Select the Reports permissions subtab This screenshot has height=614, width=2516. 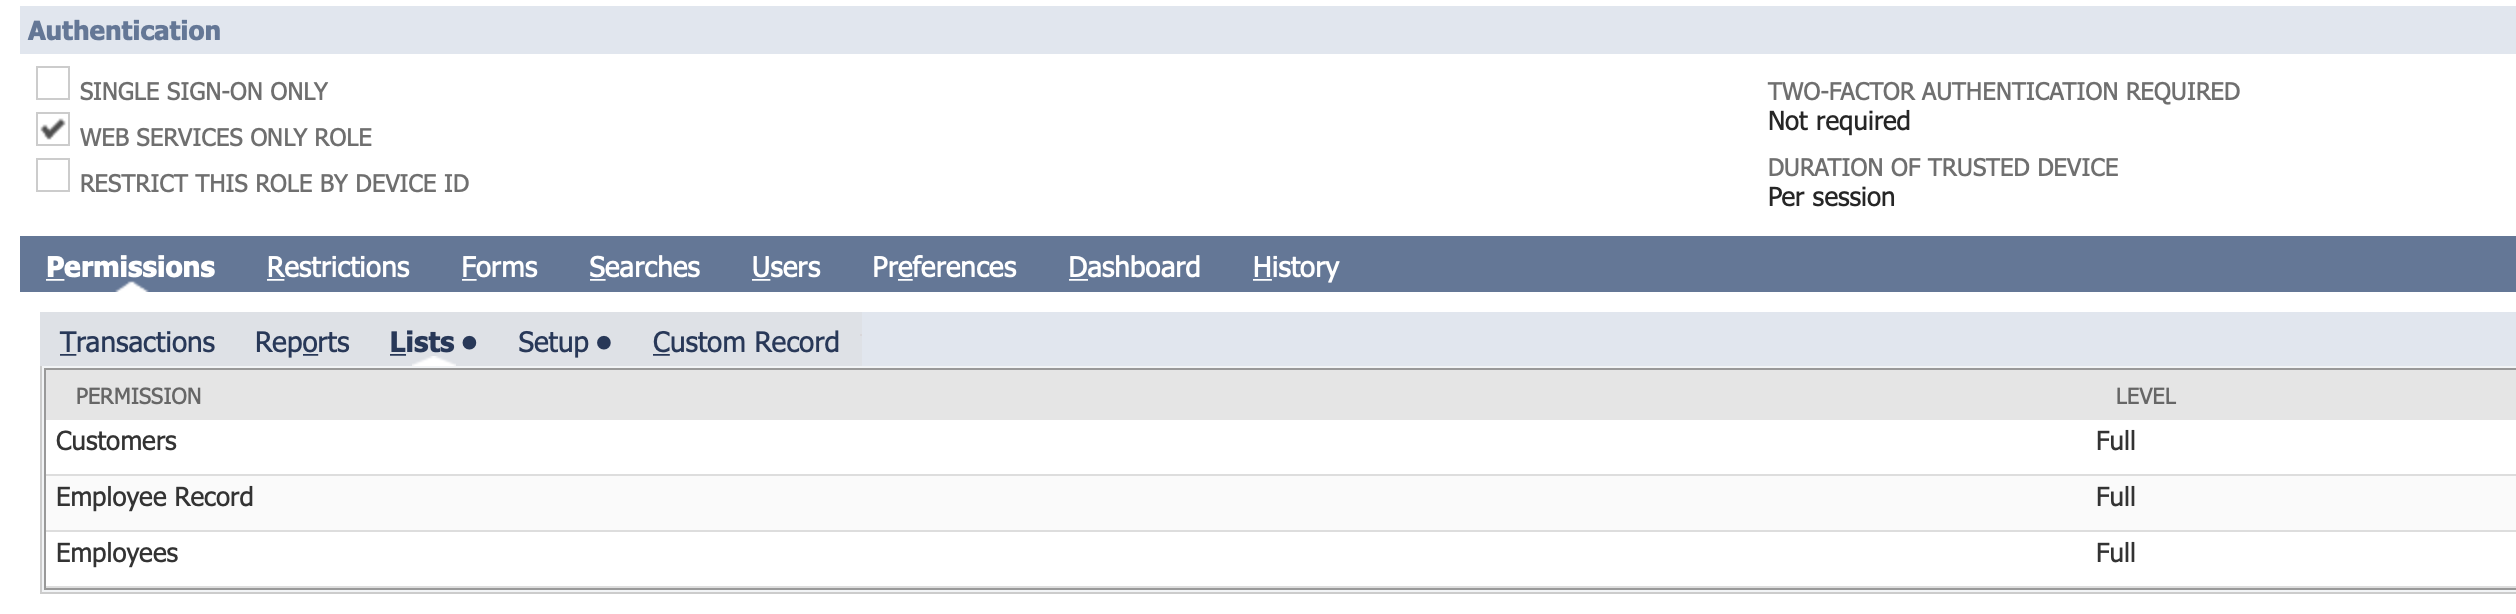tap(302, 342)
